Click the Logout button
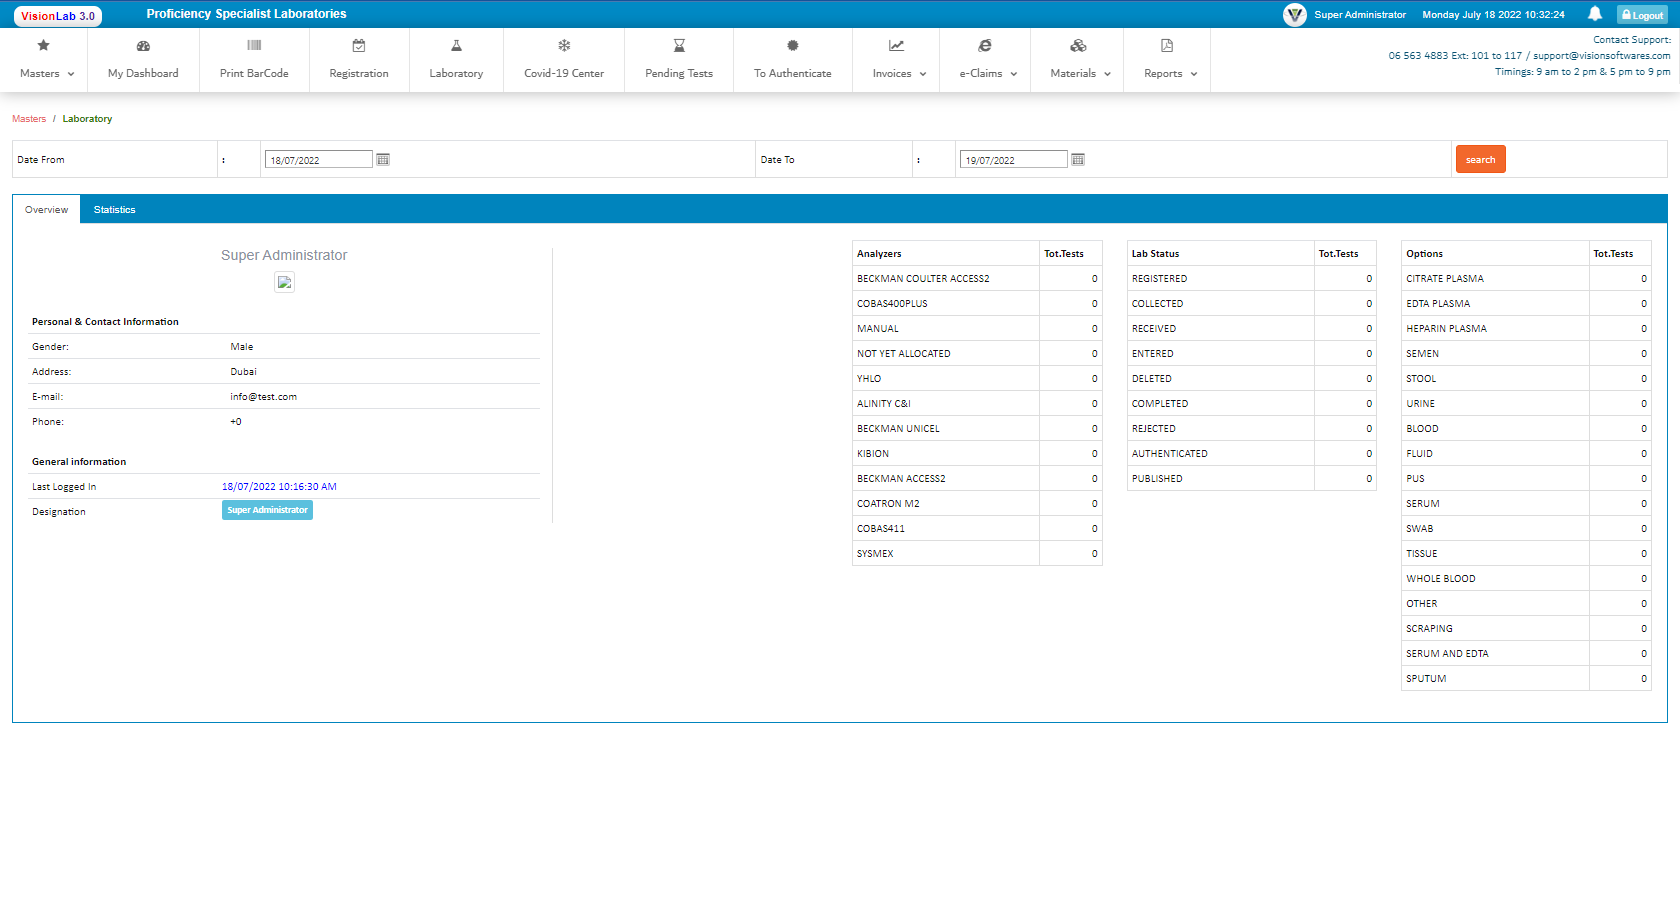This screenshot has width=1680, height=906. pos(1641,14)
